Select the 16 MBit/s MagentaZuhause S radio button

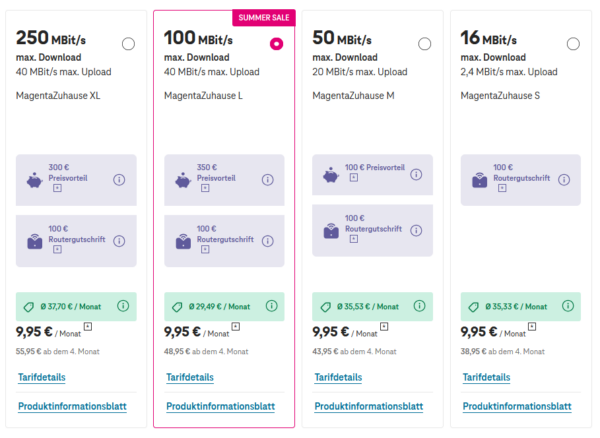coord(573,44)
